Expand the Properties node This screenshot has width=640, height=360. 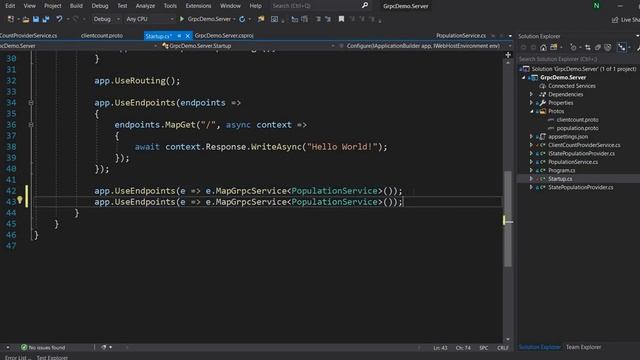click(x=531, y=103)
